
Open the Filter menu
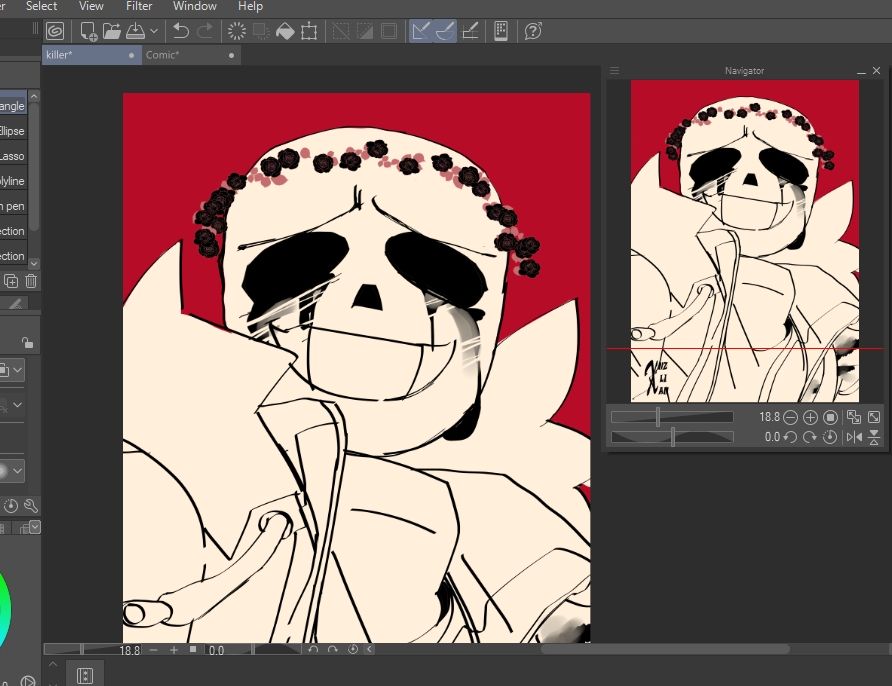pyautogui.click(x=139, y=6)
